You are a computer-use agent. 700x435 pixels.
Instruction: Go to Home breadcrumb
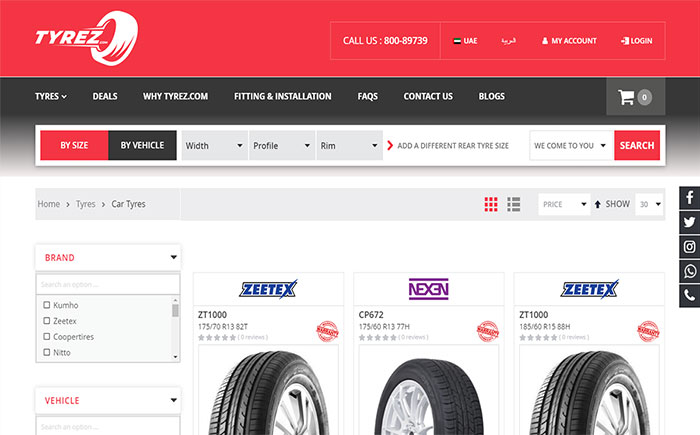coord(49,204)
